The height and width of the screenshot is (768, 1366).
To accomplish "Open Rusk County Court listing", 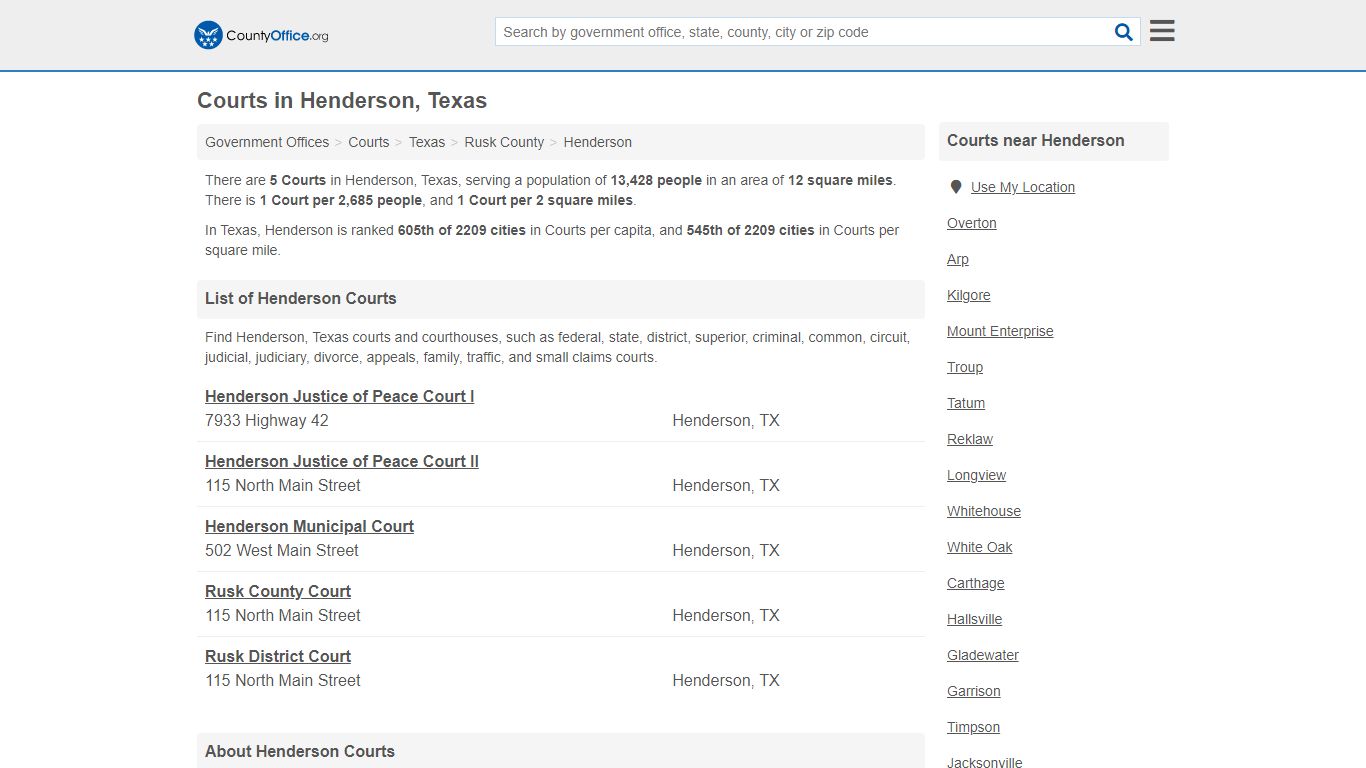I will 278,591.
